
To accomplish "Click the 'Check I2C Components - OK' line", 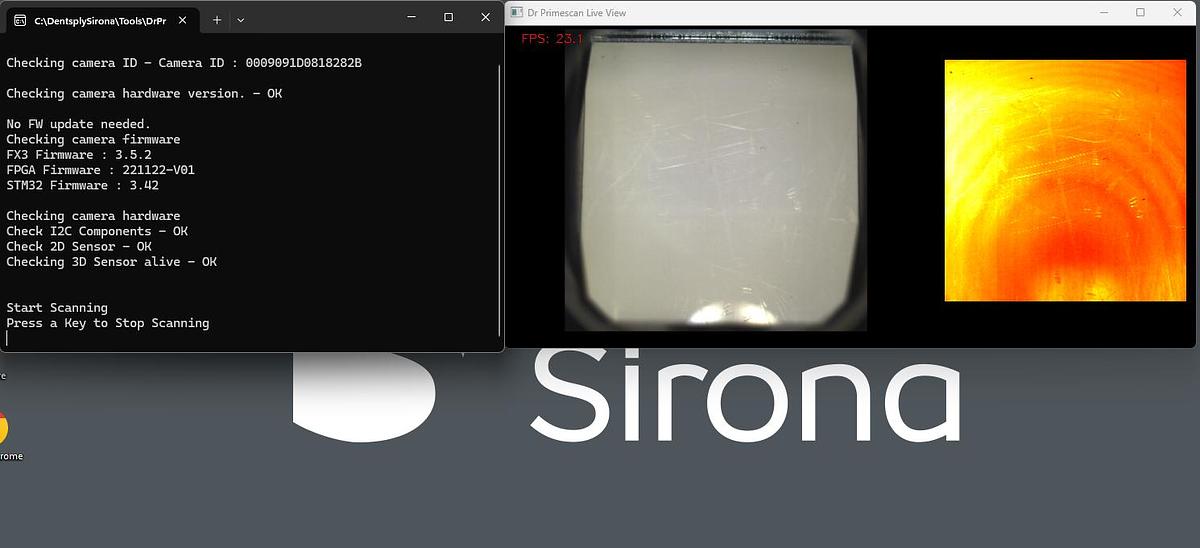I will pyautogui.click(x=97, y=231).
